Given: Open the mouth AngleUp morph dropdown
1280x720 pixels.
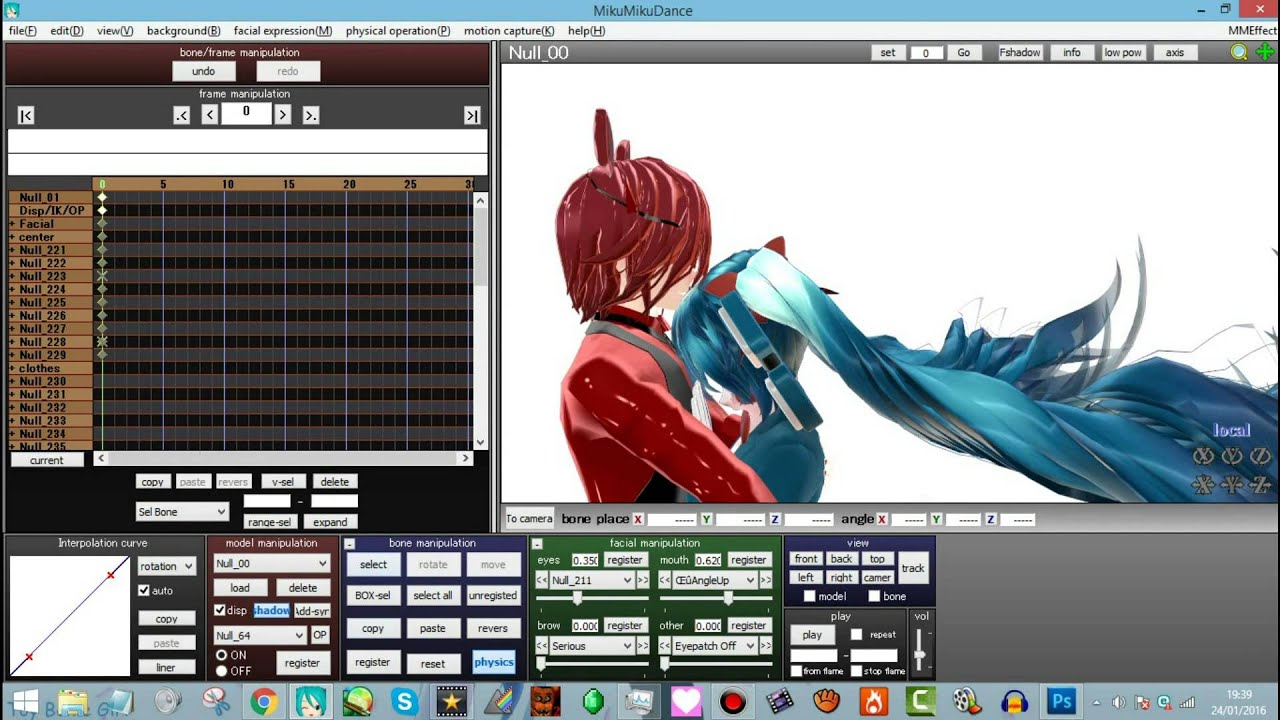Looking at the screenshot, I should coord(714,580).
